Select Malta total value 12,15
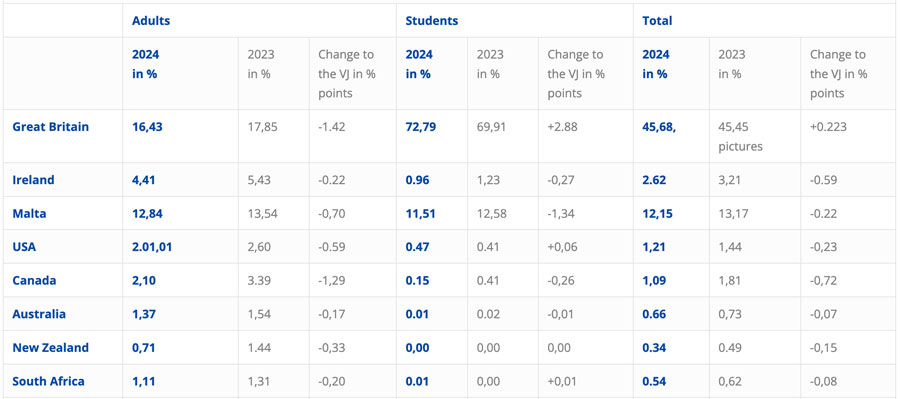900x399 pixels. [657, 214]
